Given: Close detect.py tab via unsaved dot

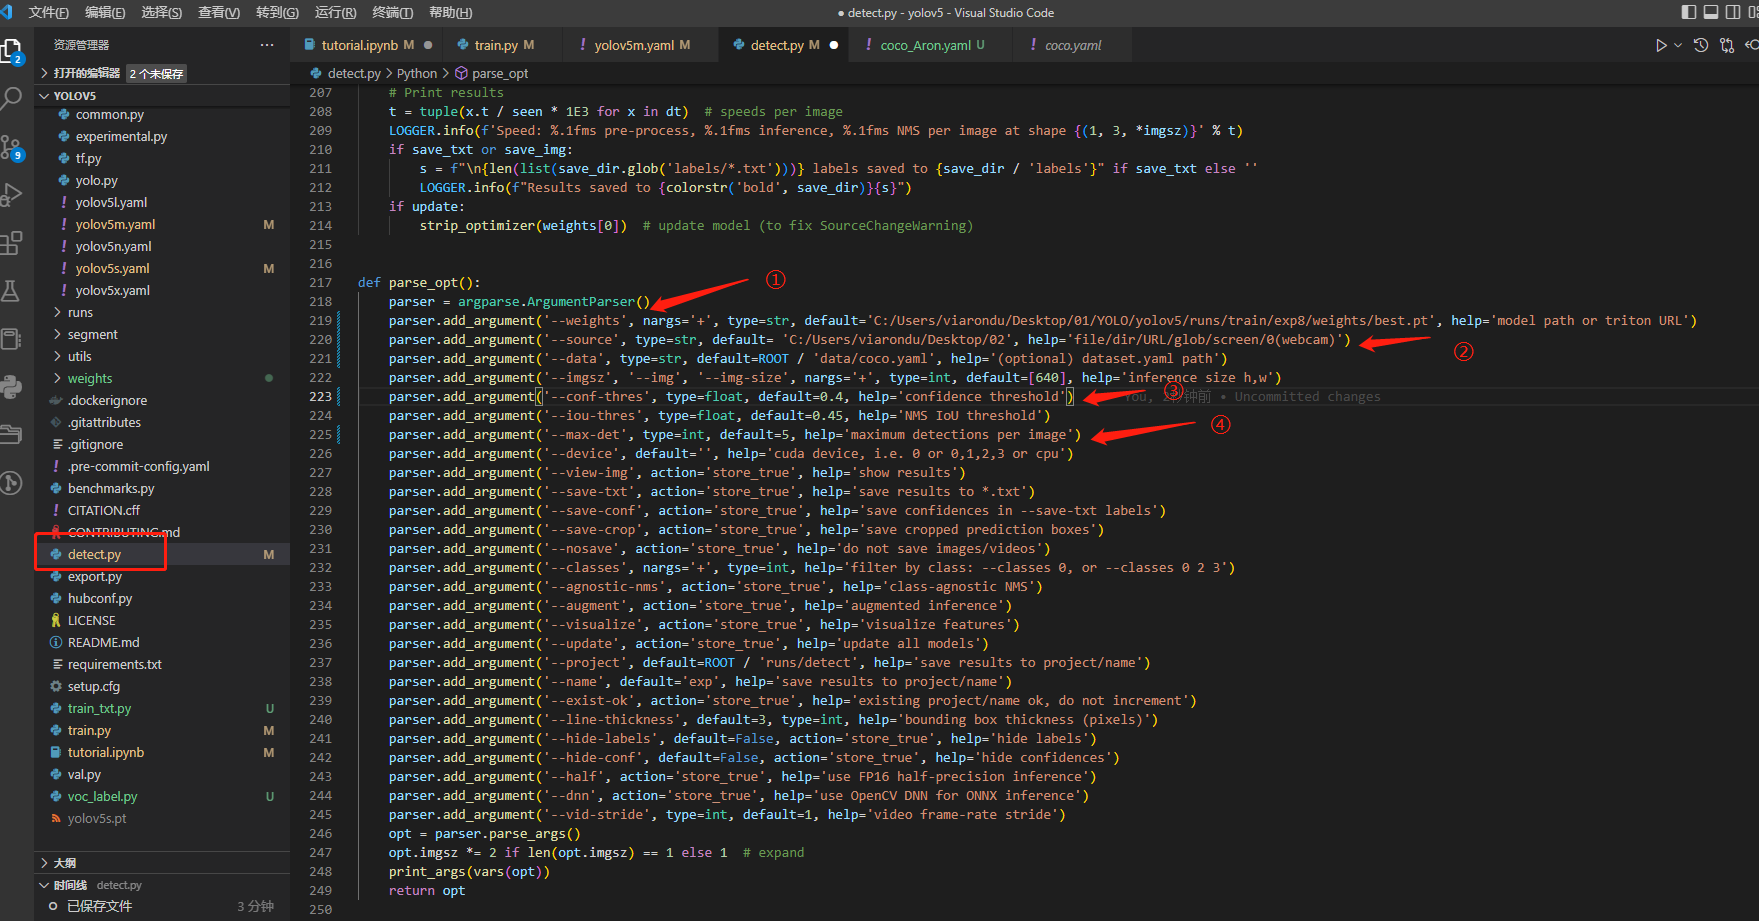Looking at the screenshot, I should [x=834, y=45].
